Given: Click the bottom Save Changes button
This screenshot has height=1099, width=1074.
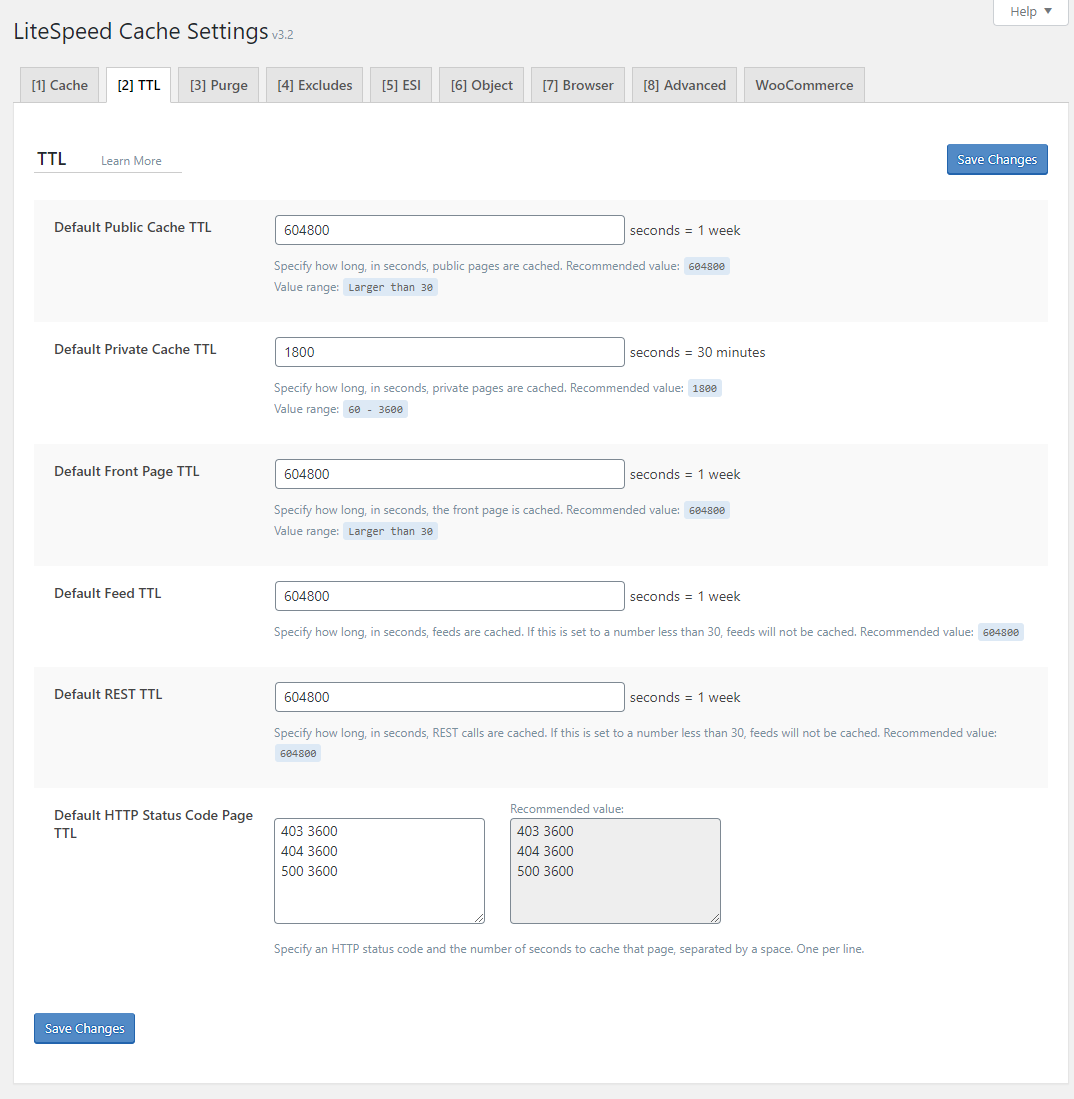Looking at the screenshot, I should click(84, 1028).
